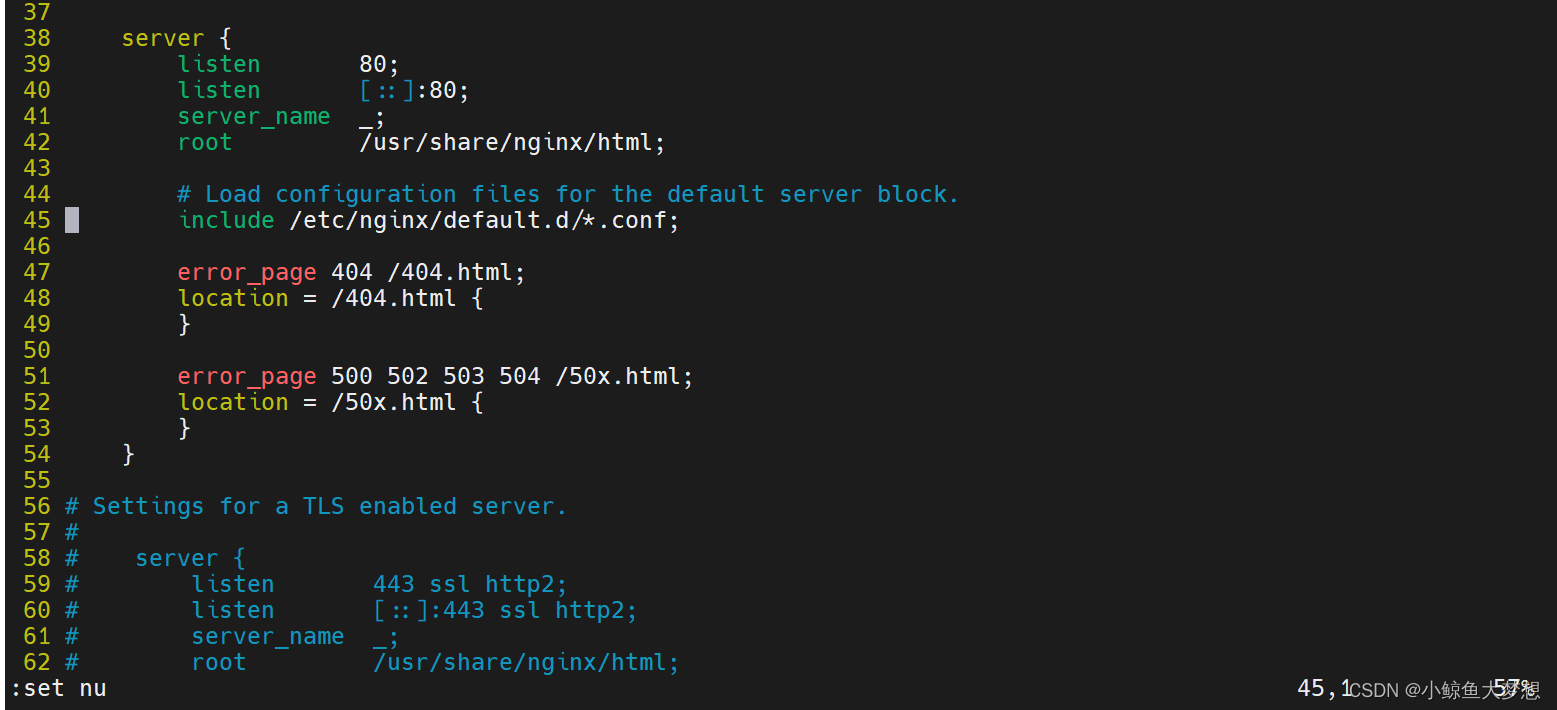The width and height of the screenshot is (1557, 710).
Task: Click the [::]:80 IPv6 listen address
Action: tap(412, 90)
